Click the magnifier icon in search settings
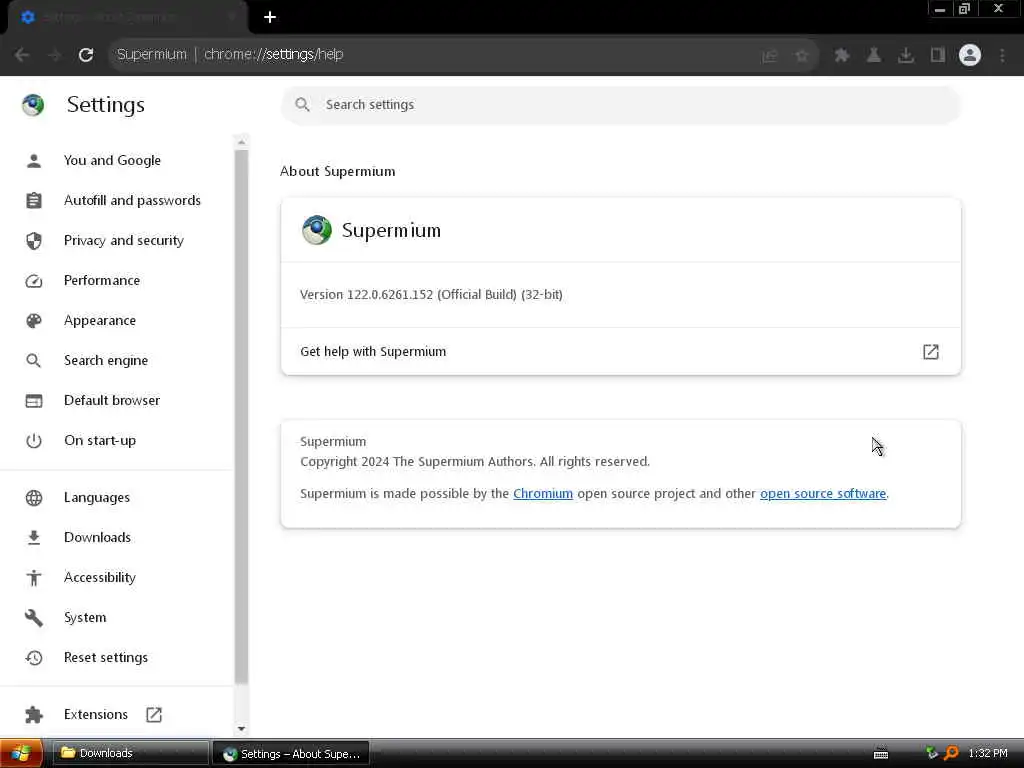The width and height of the screenshot is (1024, 768). 302,104
